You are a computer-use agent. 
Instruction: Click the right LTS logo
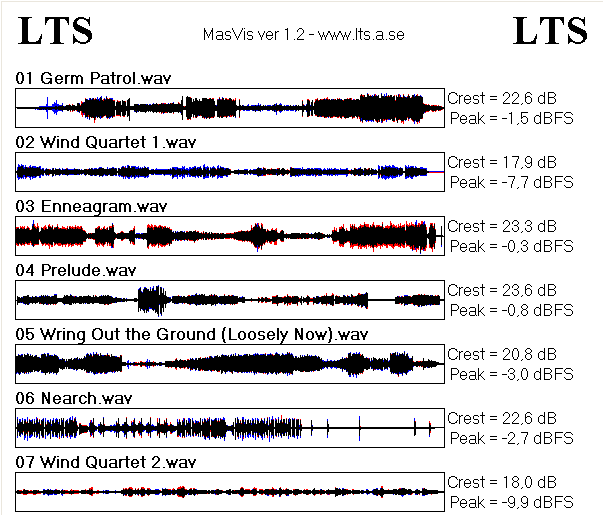pyautogui.click(x=550, y=30)
